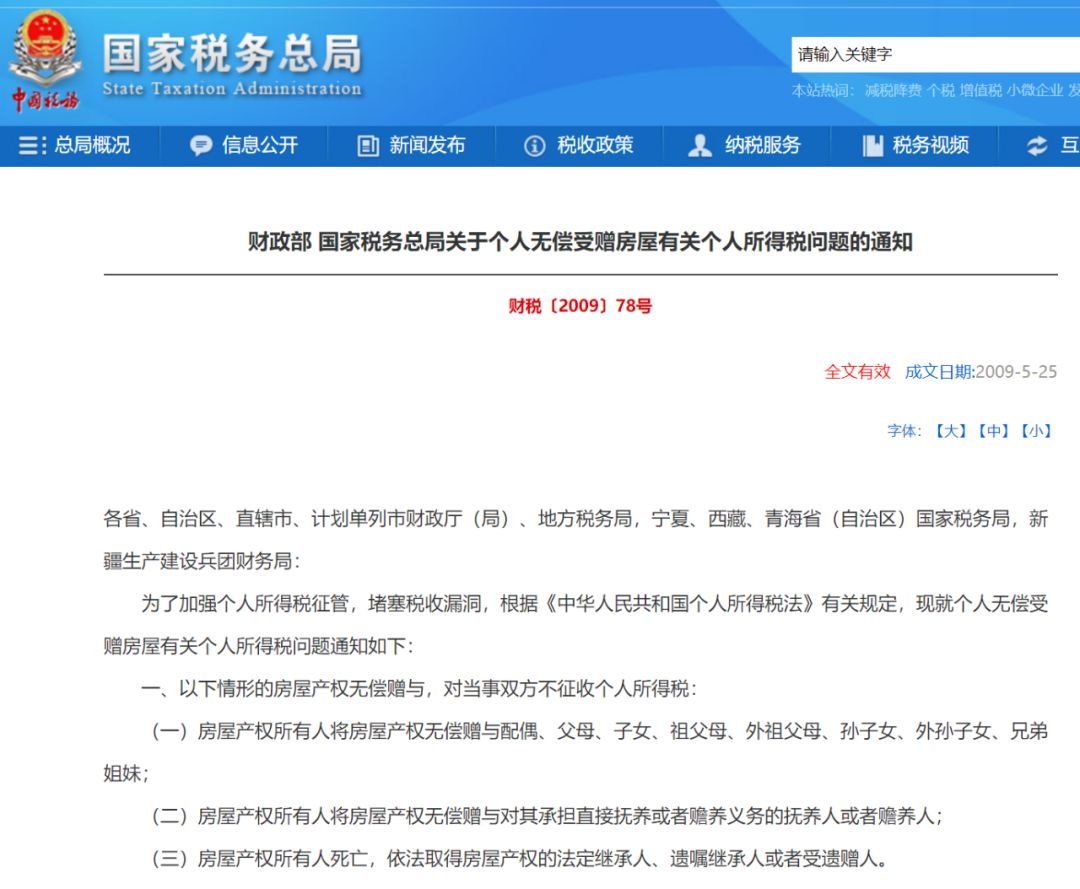
Task: Click the 成文日期:2009-5-25 text
Action: click(981, 372)
